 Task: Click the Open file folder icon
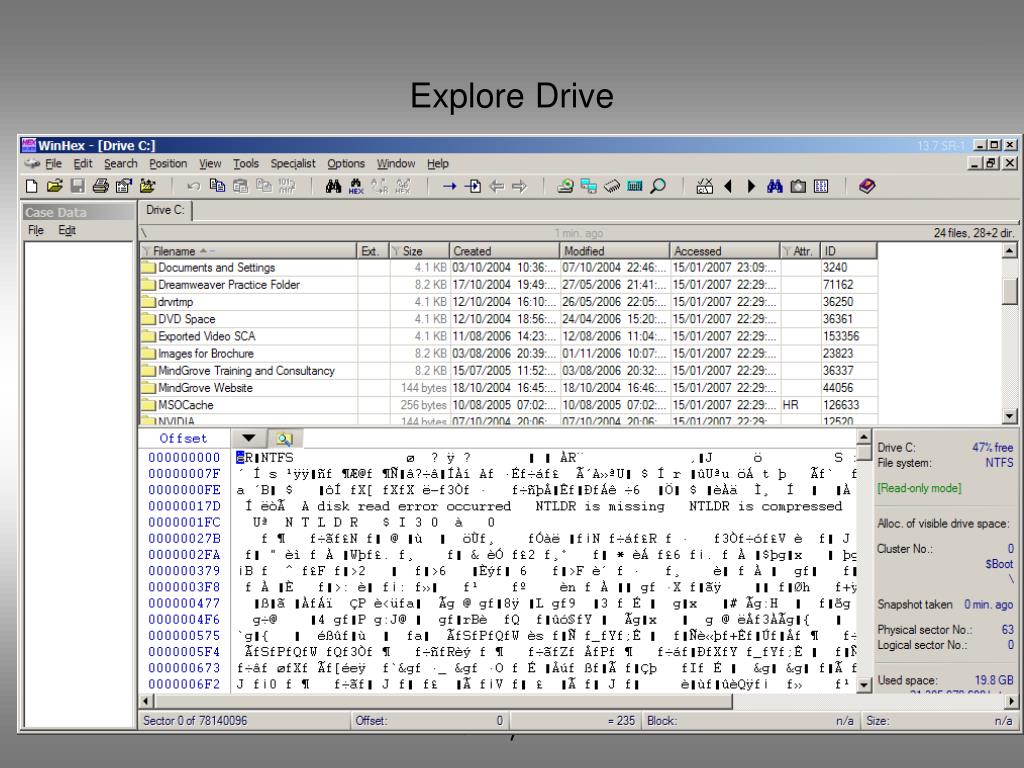[x=54, y=187]
